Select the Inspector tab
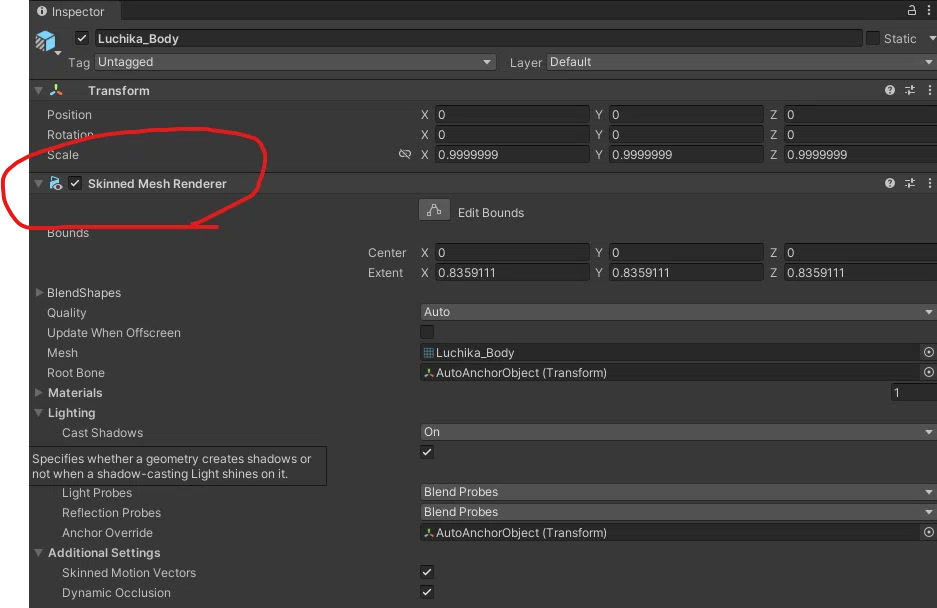 tap(71, 11)
